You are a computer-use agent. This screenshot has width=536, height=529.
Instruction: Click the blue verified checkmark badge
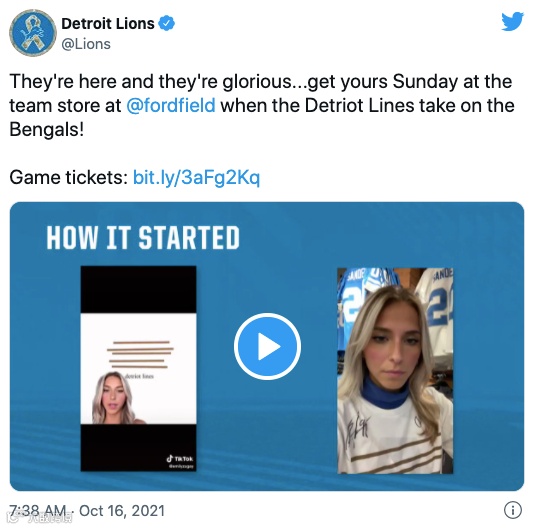pyautogui.click(x=167, y=23)
